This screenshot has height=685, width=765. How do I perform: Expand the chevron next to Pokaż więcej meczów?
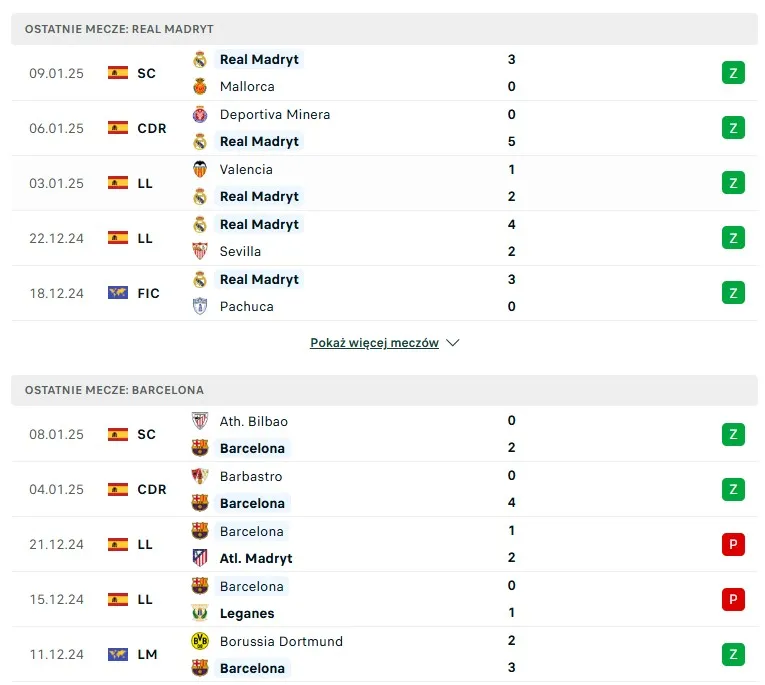(453, 343)
